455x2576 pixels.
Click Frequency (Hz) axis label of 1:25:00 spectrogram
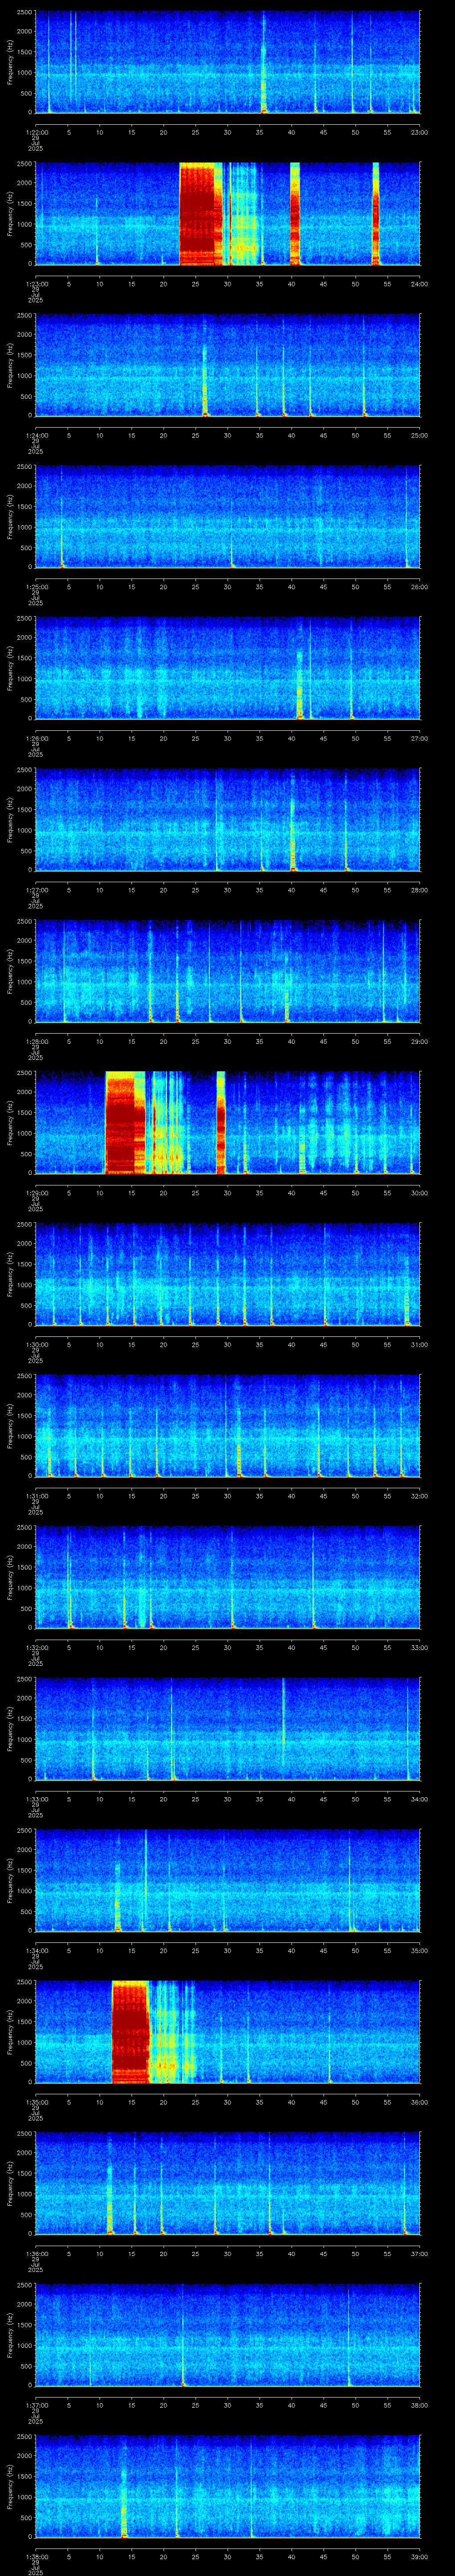(x=10, y=516)
